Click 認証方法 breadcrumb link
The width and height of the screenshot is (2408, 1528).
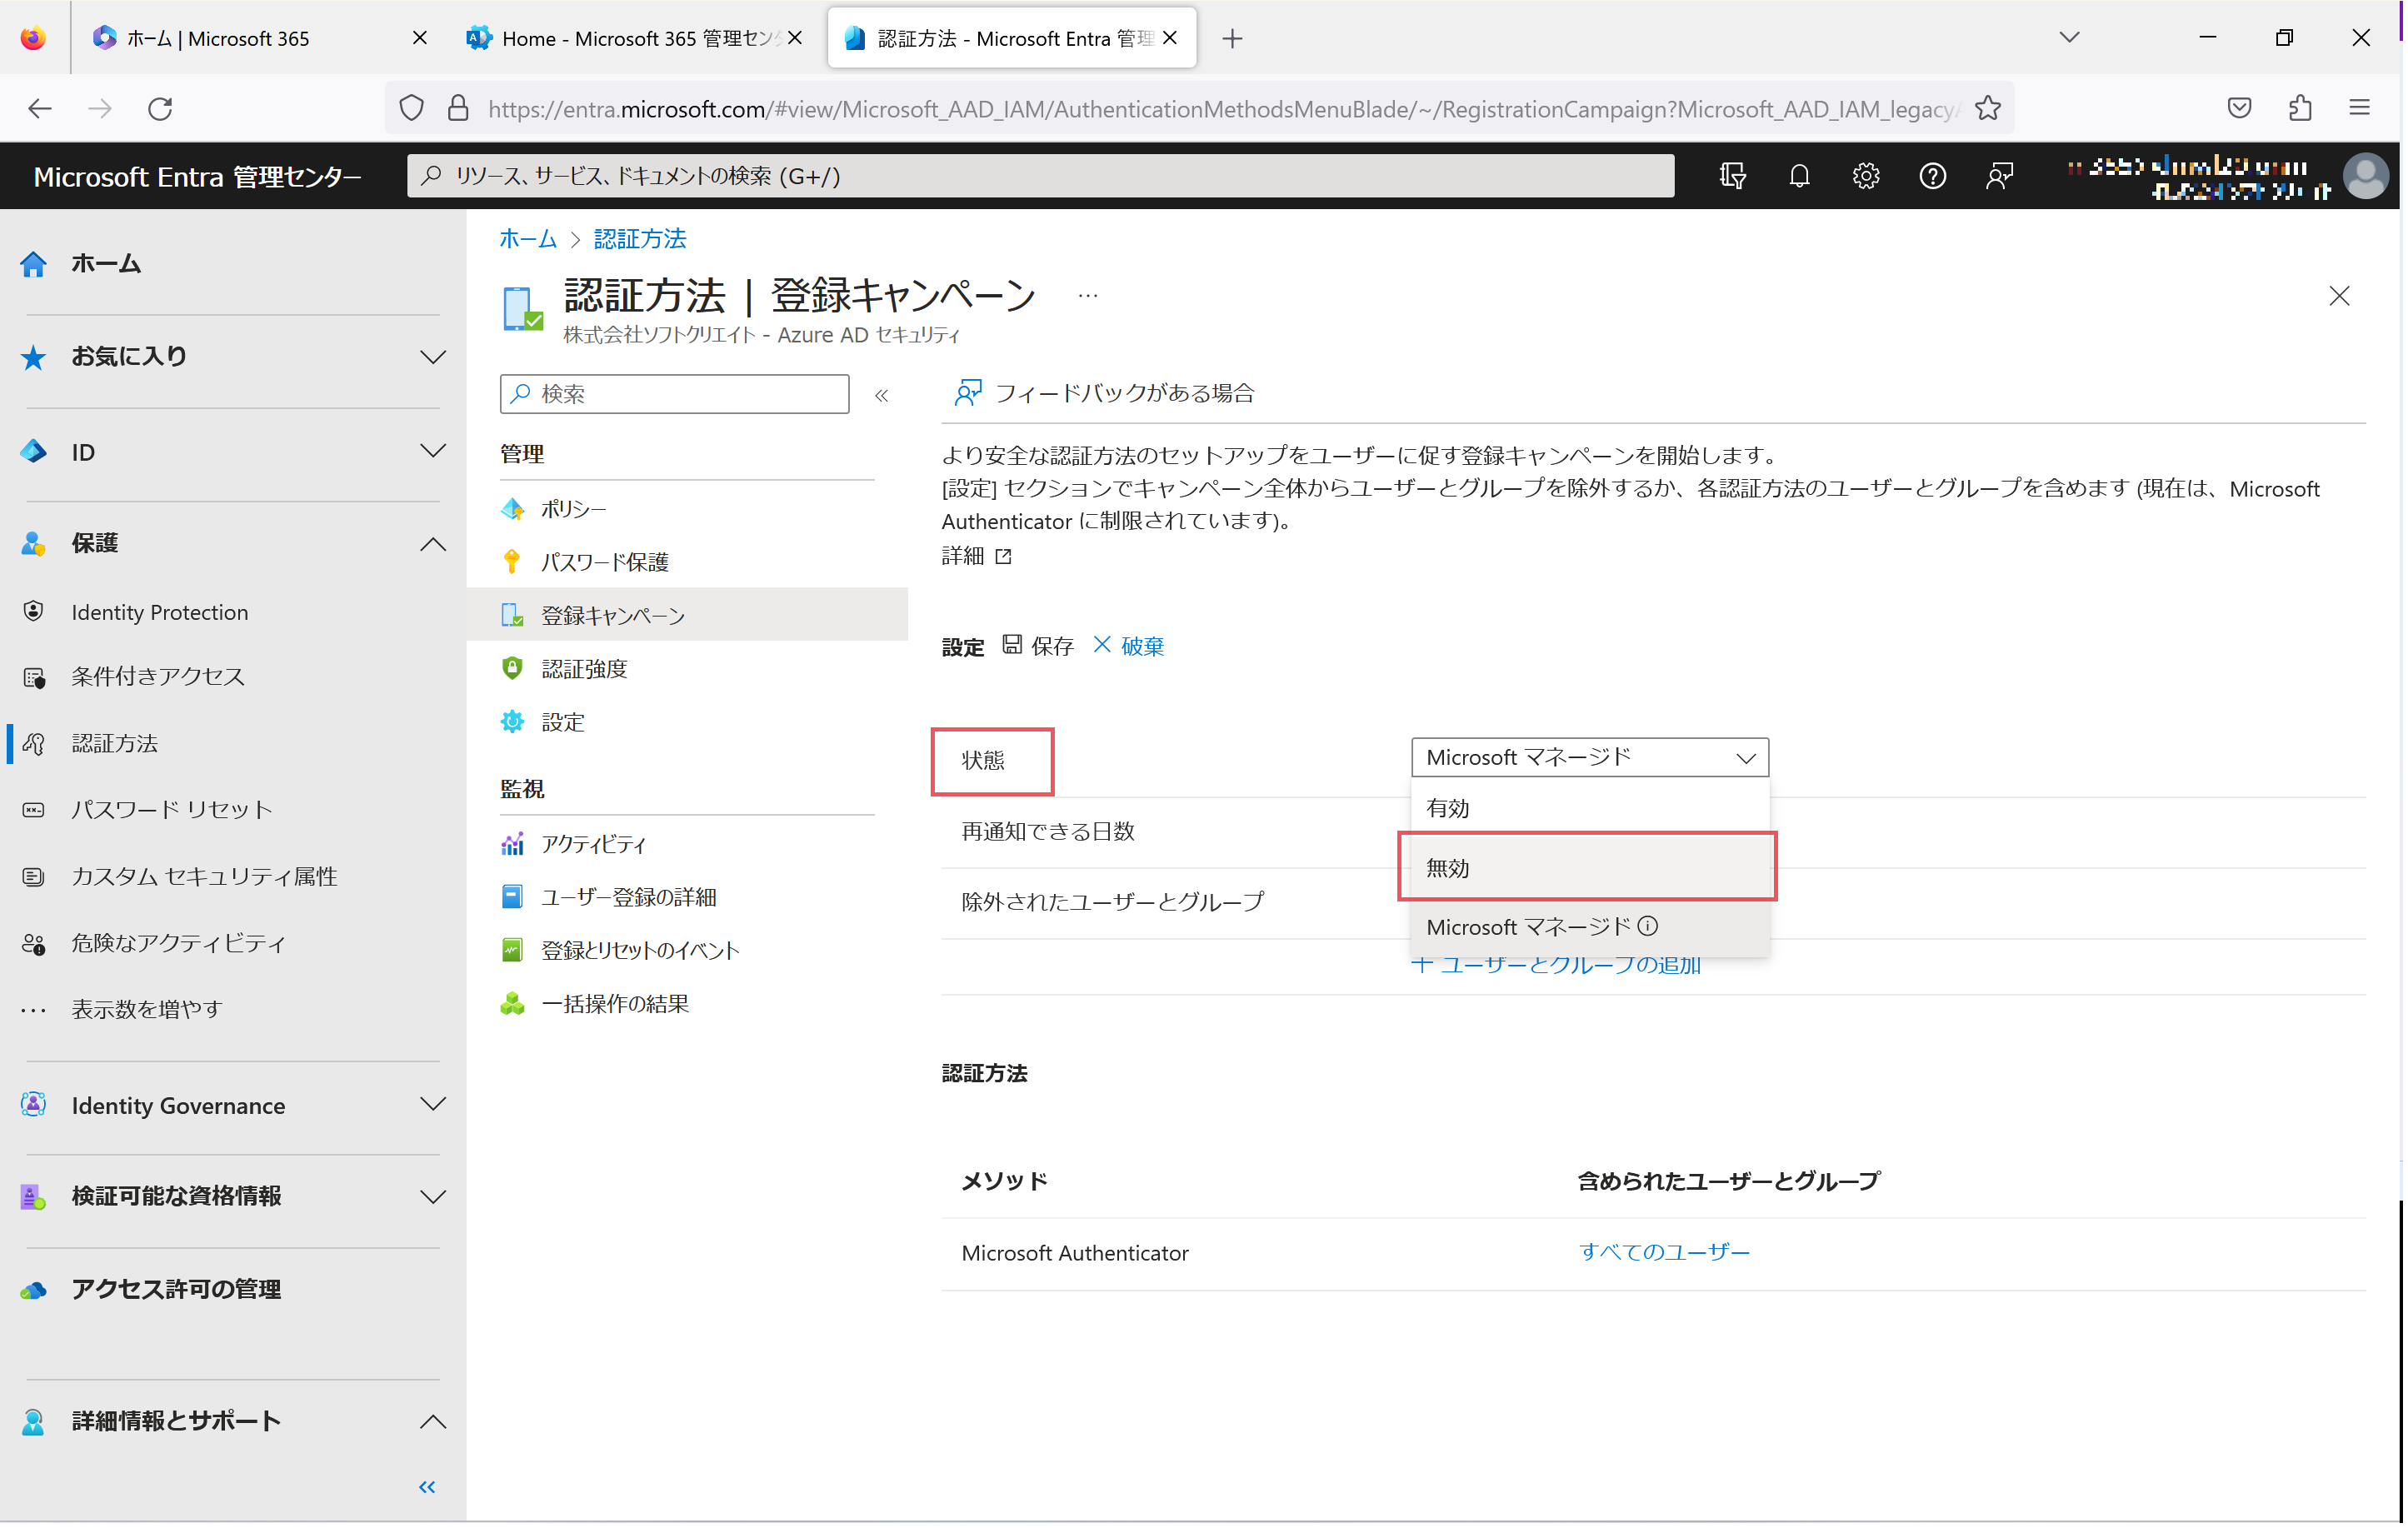tap(641, 239)
